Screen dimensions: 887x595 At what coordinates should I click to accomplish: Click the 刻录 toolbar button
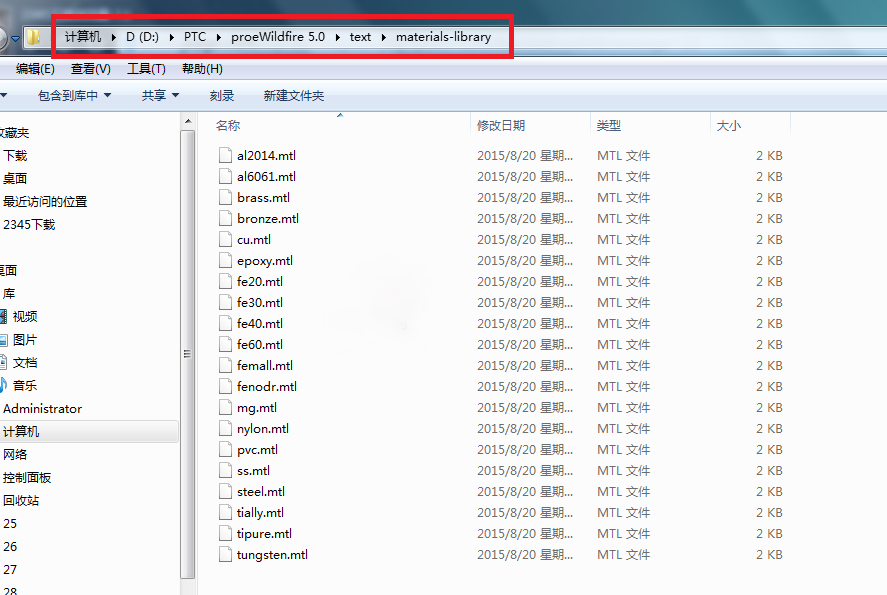[x=221, y=96]
